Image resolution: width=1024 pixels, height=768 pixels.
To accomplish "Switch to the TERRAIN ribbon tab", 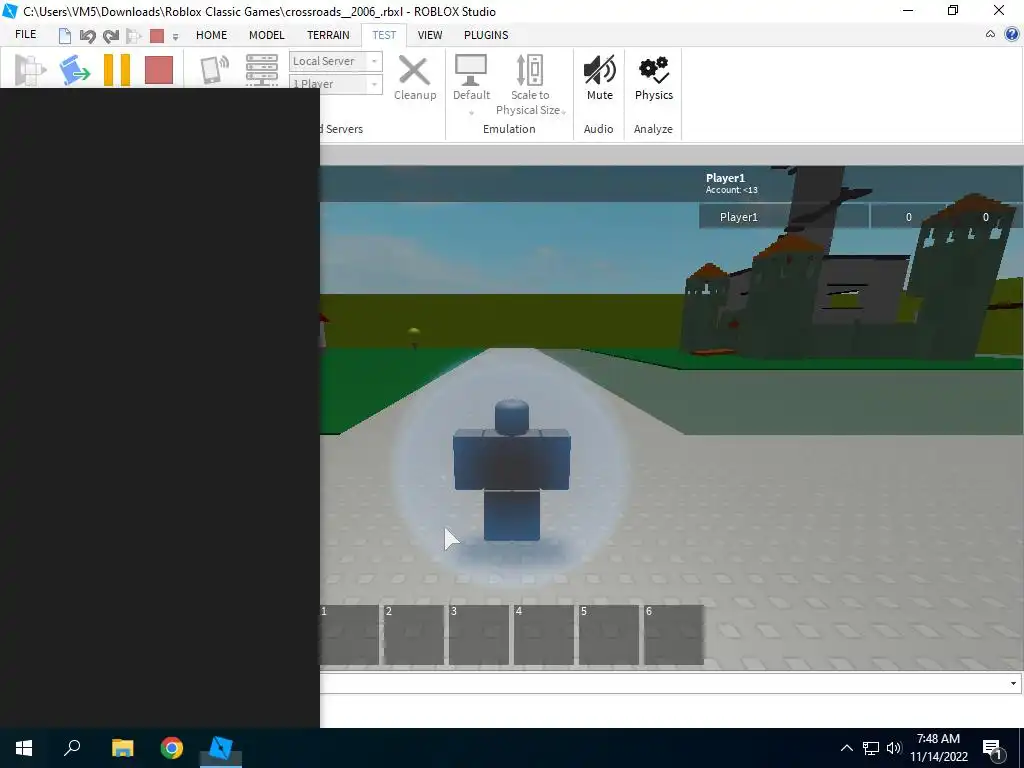I will click(328, 35).
